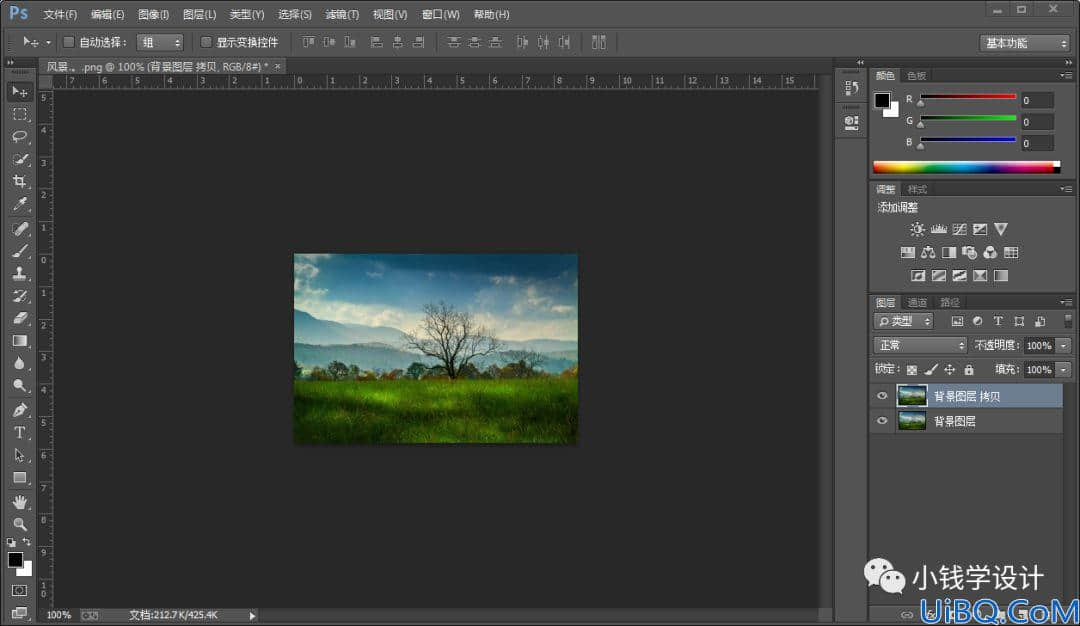Toggle lock all for layer
The height and width of the screenshot is (626, 1080).
(969, 370)
